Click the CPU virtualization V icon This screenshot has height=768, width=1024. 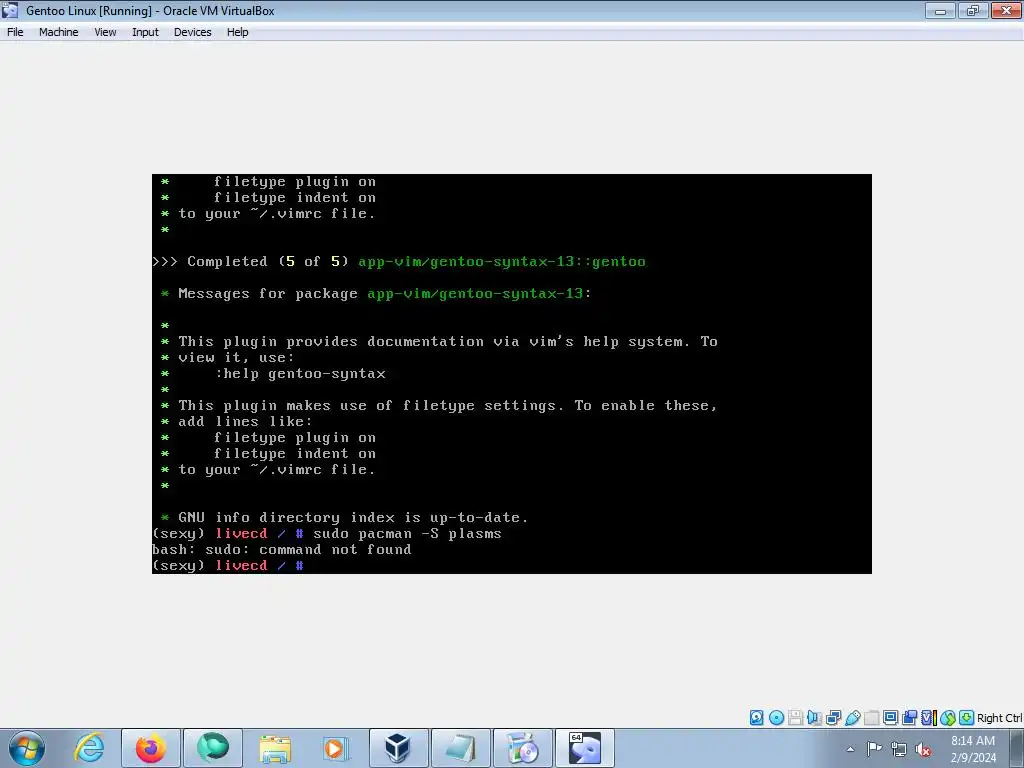(929, 718)
